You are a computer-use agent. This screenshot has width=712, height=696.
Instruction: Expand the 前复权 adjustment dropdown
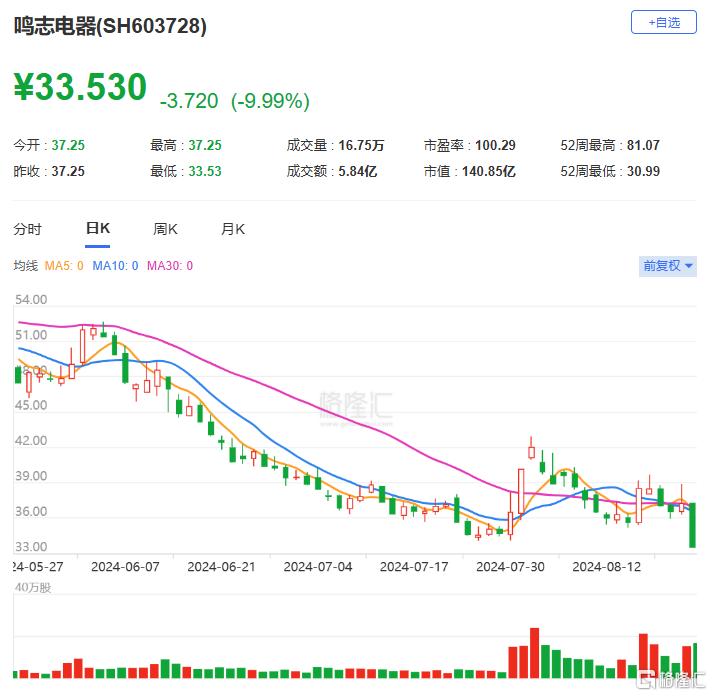(668, 266)
